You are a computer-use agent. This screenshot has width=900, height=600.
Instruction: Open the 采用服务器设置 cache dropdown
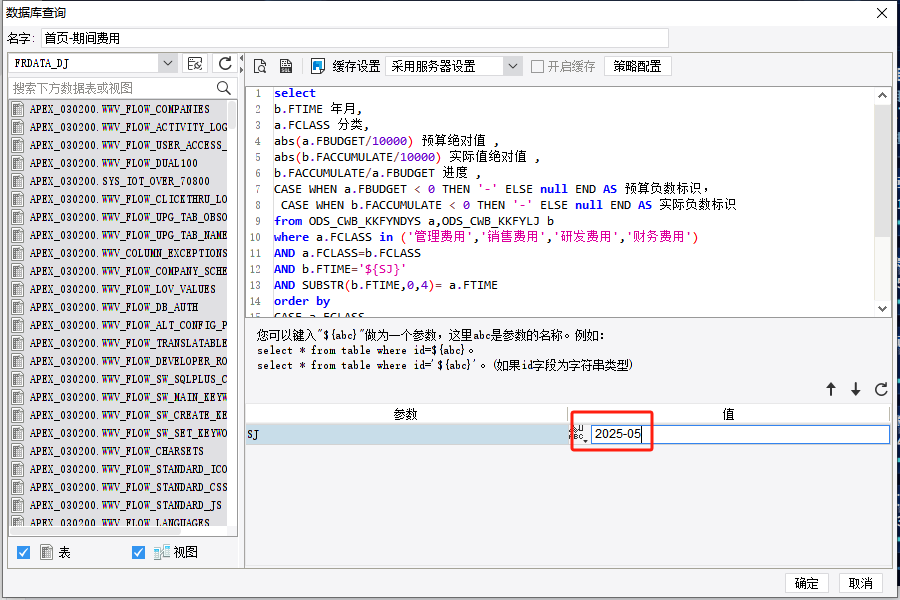tap(513, 67)
